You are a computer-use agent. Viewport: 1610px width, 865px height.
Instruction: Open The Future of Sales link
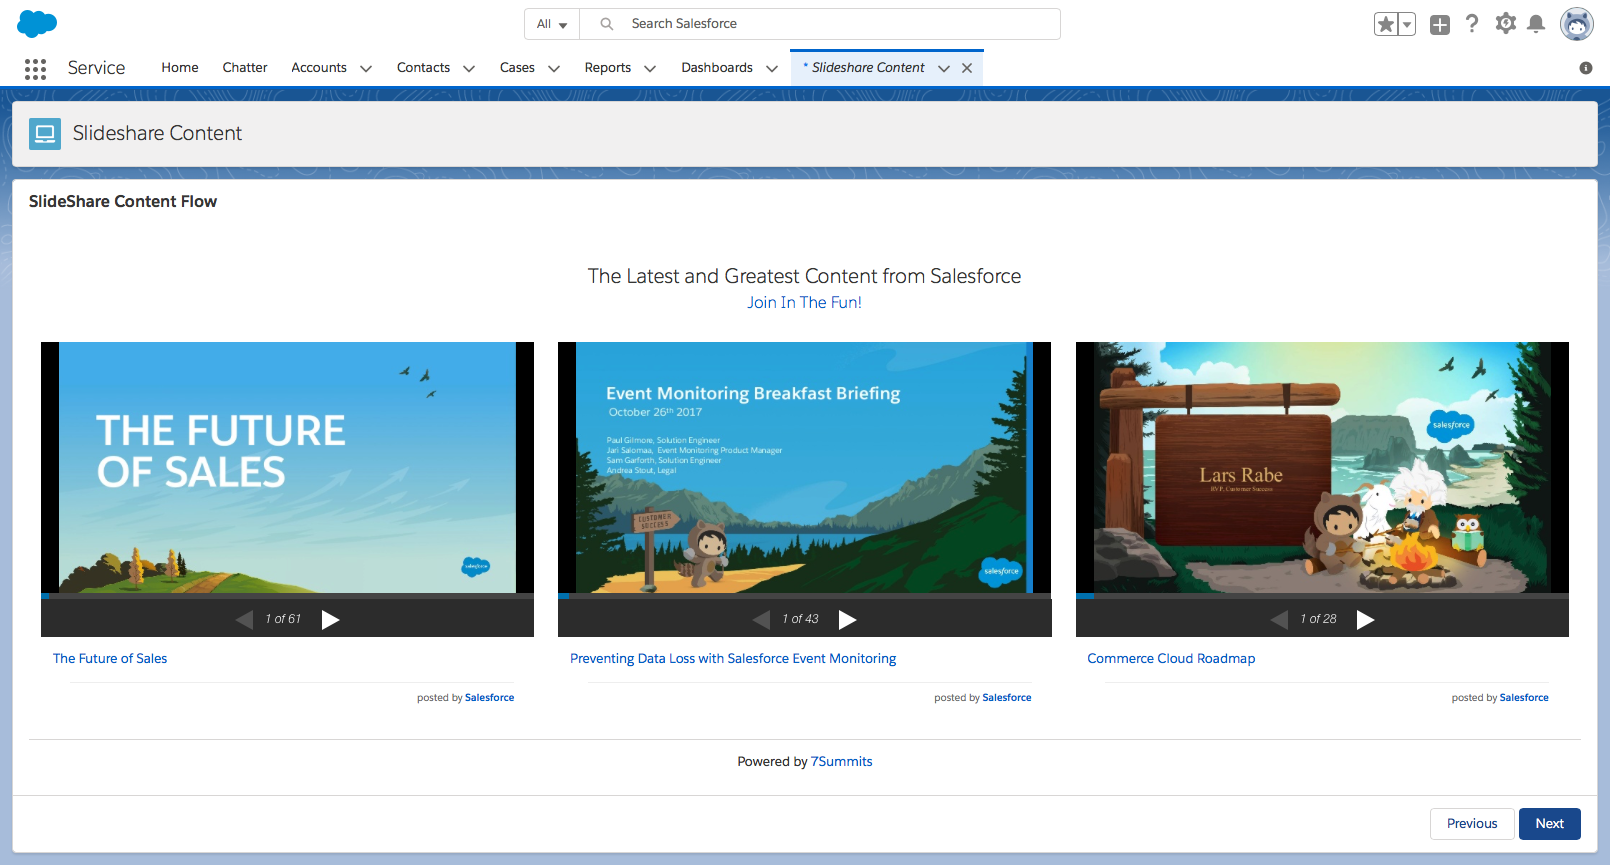(x=110, y=658)
